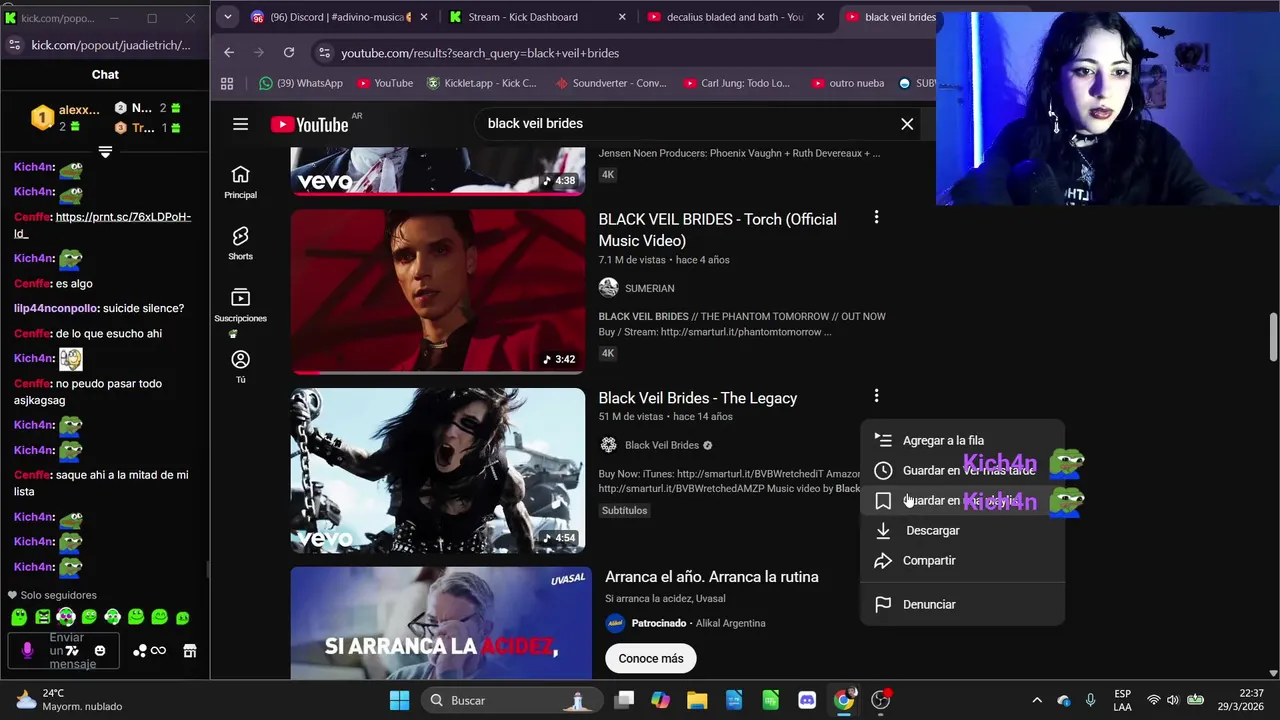Open Discord from the taskbar
Viewport: 1280px width, 720px height.
[x=807, y=700]
